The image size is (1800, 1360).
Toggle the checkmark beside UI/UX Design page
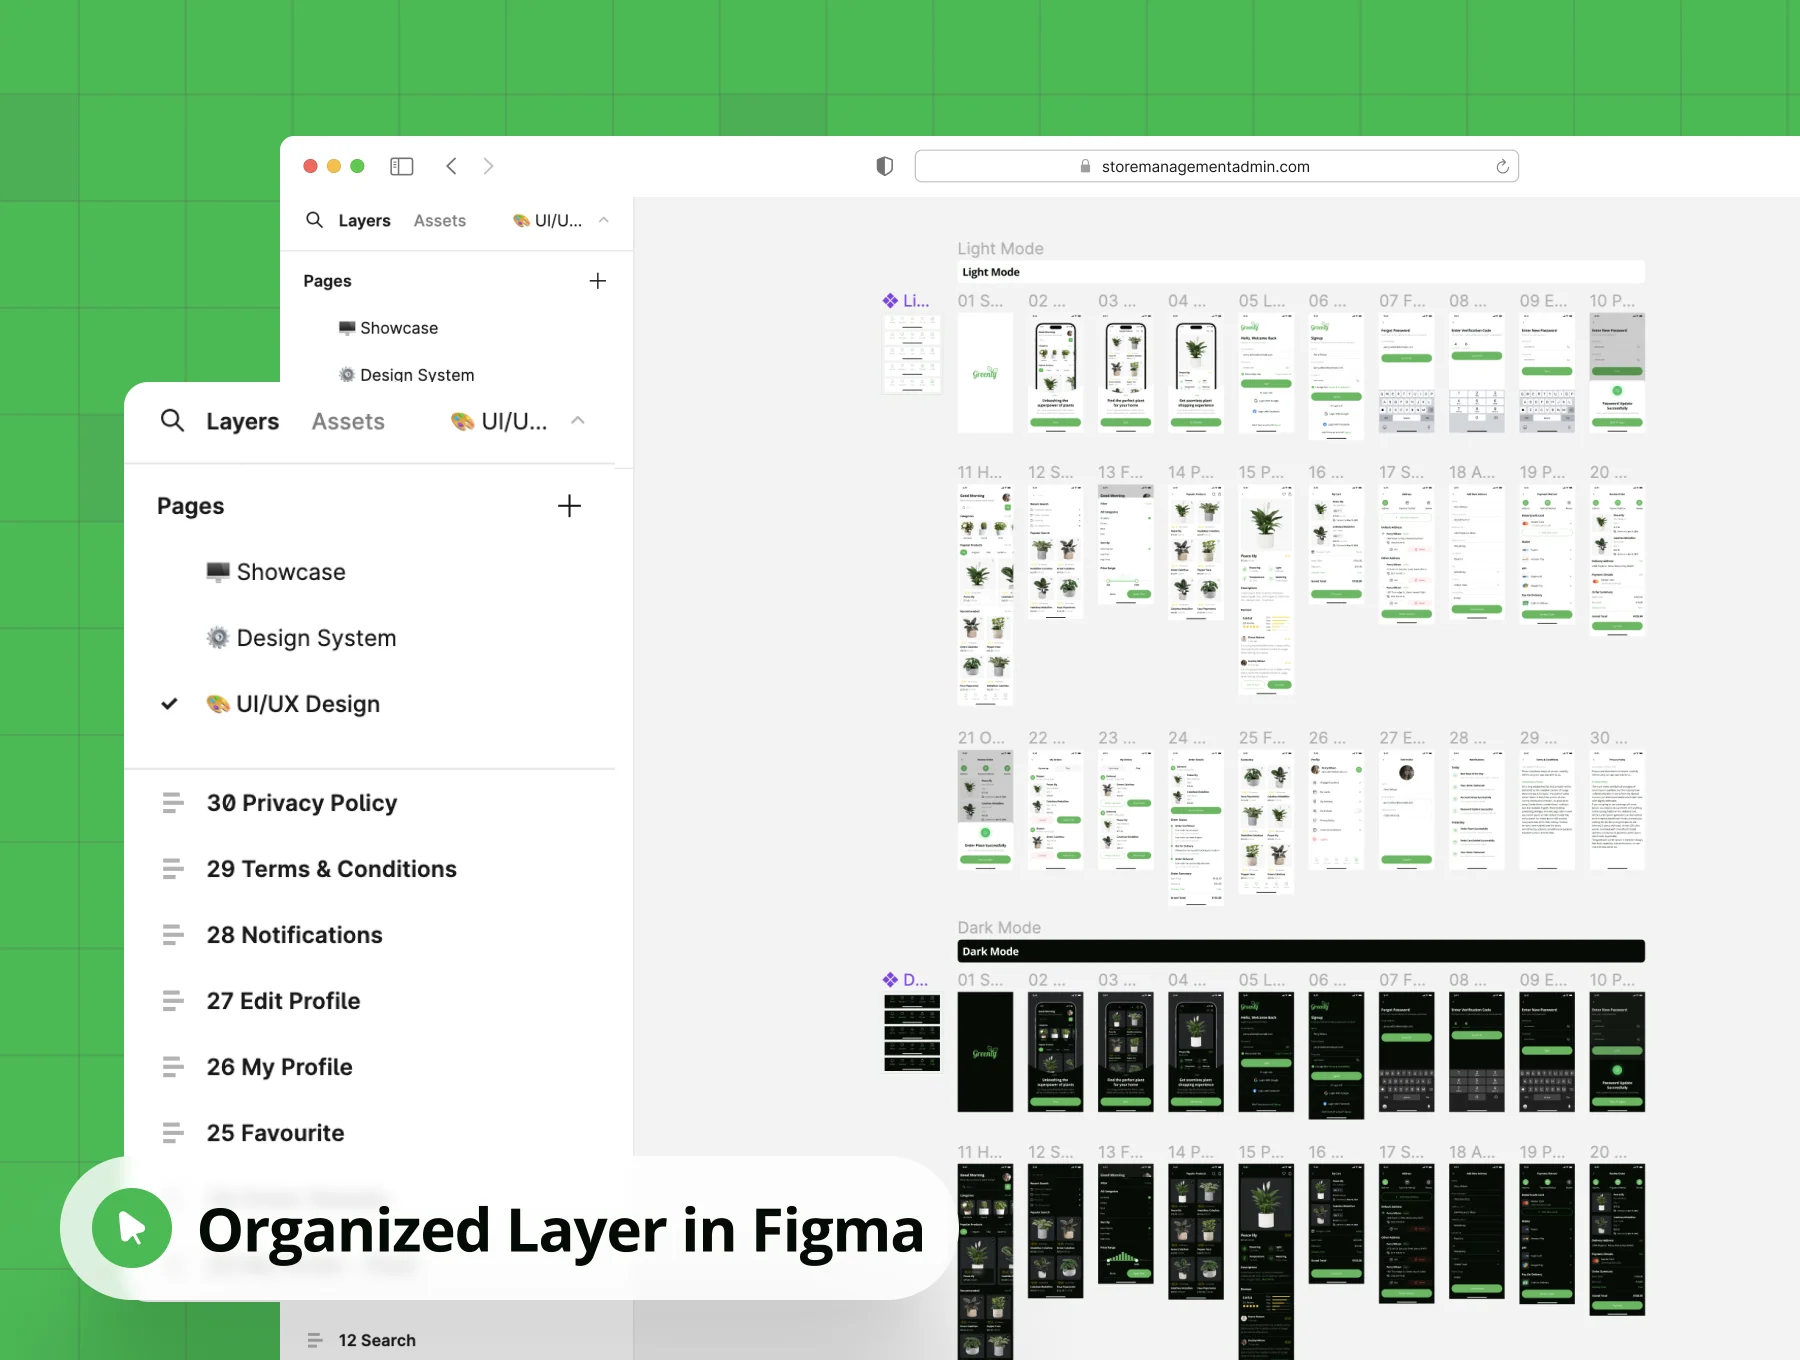click(170, 704)
